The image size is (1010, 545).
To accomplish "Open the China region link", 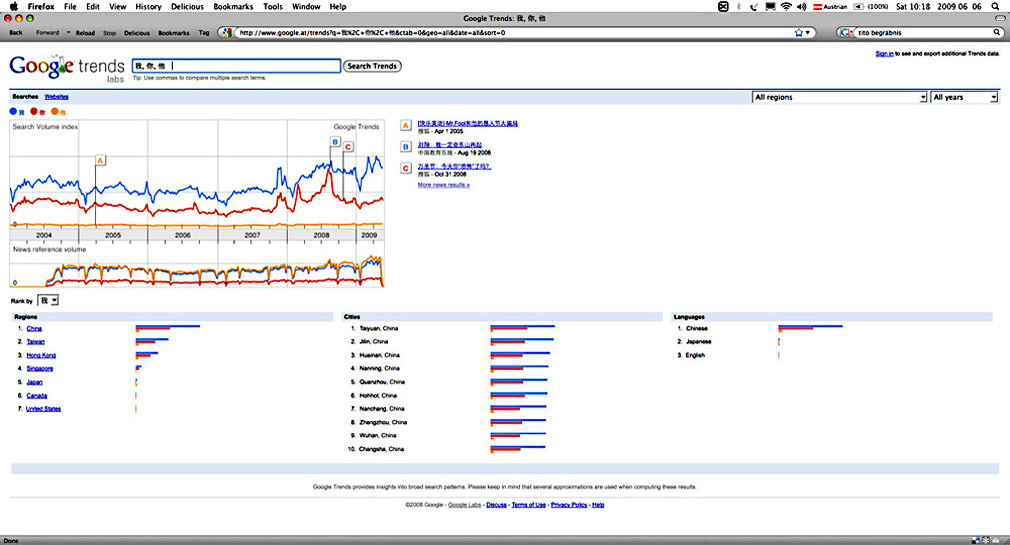I will tap(34, 329).
